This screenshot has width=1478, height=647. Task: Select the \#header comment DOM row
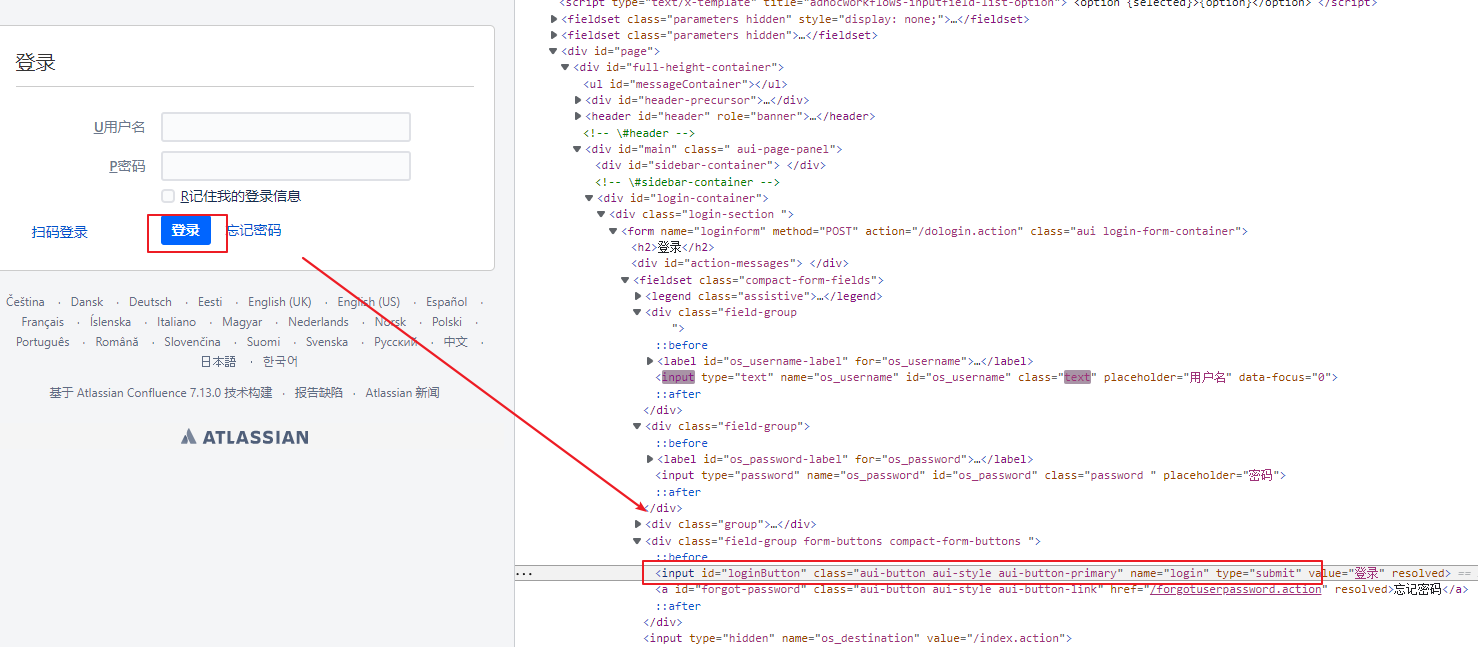638,133
